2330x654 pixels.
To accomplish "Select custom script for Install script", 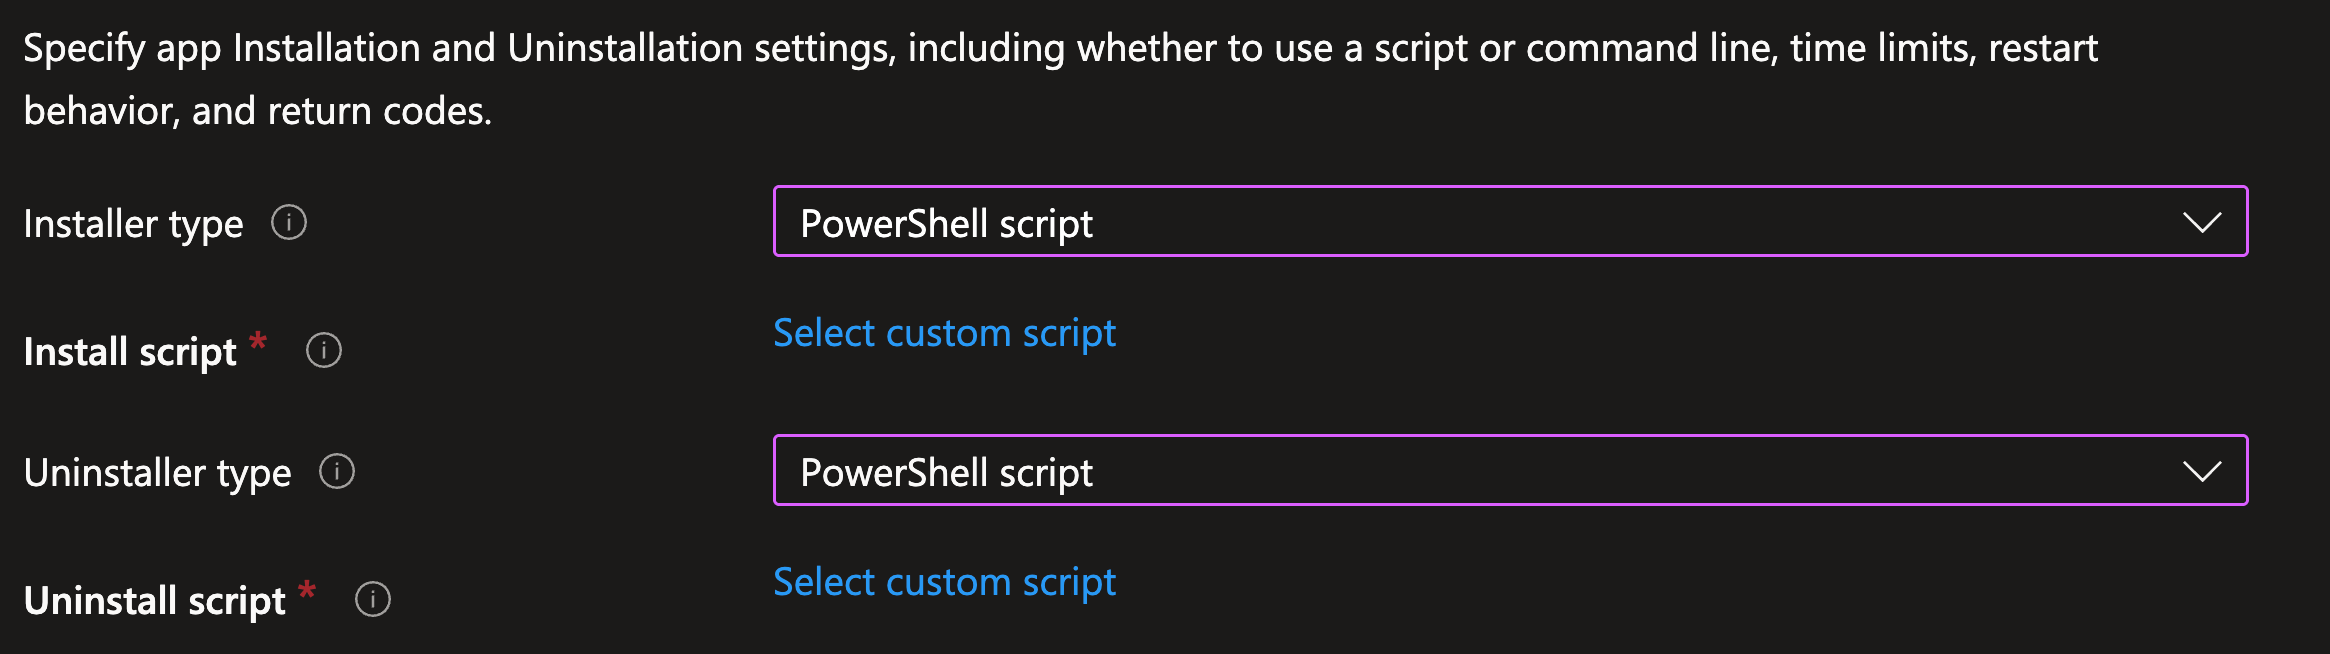I will point(944,333).
